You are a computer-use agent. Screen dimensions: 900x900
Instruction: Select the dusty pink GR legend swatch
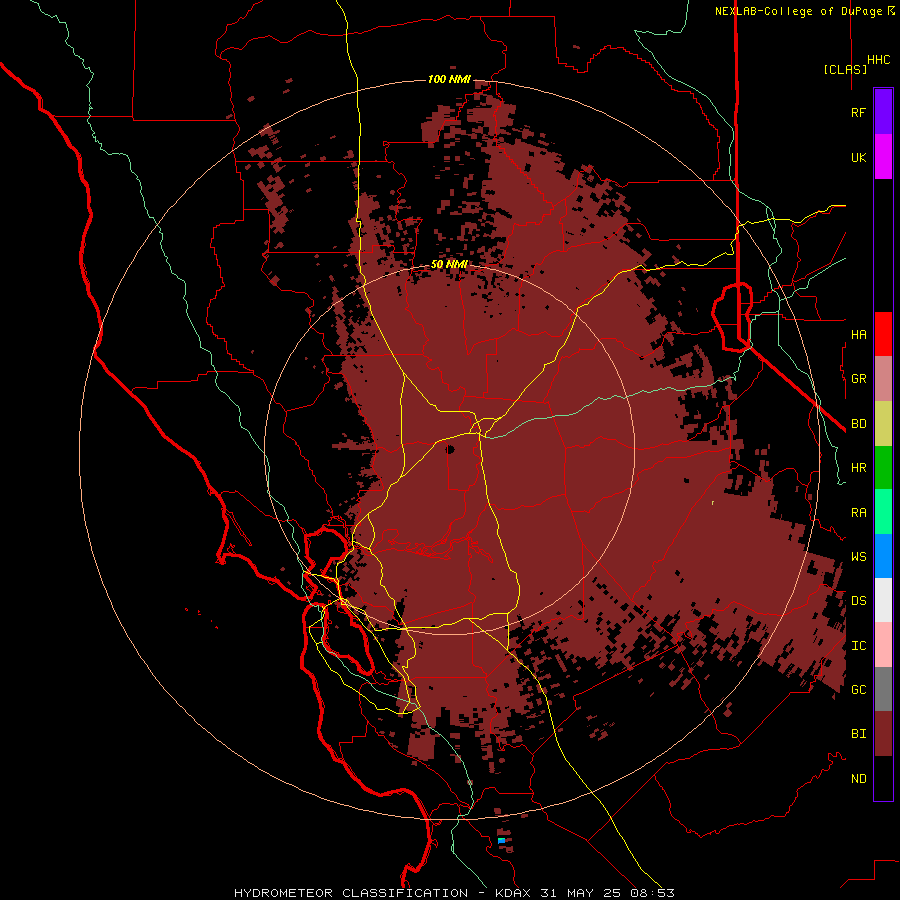(x=883, y=379)
